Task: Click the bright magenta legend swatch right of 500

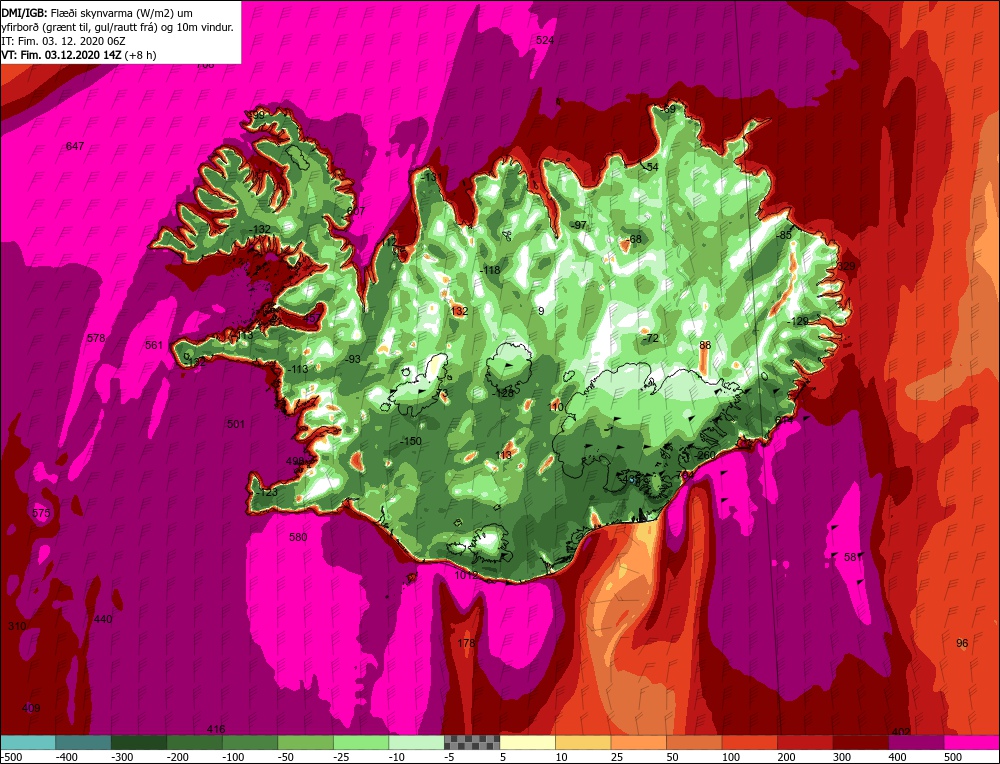Action: [x=971, y=742]
